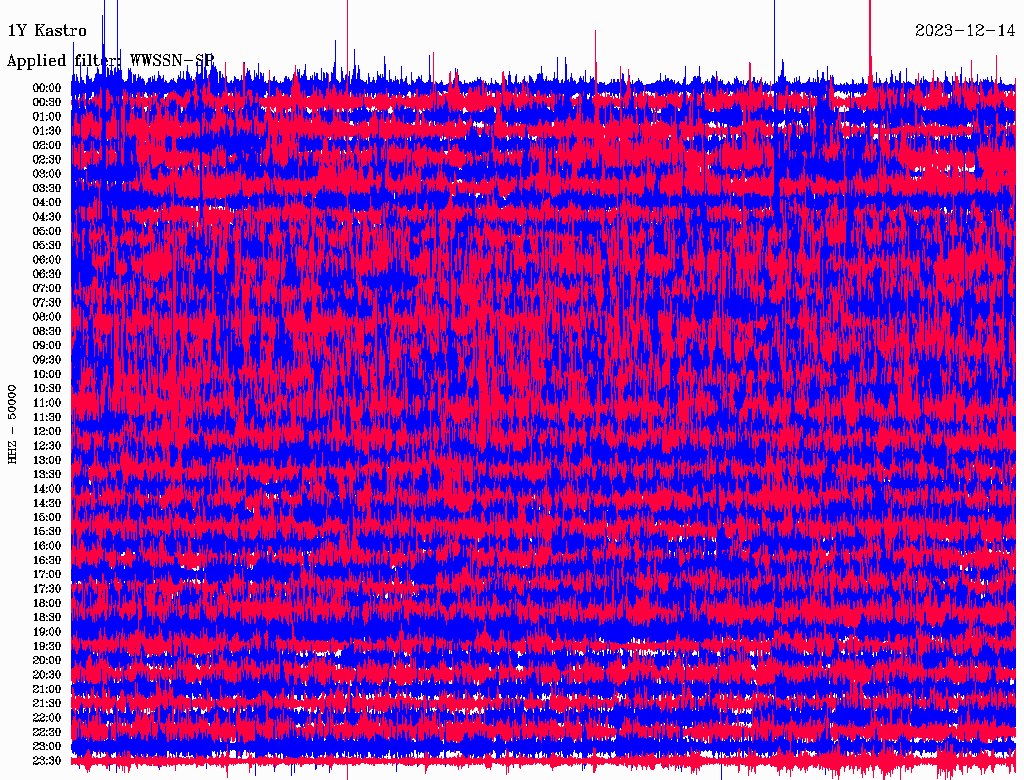Click the 14:30 time row label

coord(47,503)
